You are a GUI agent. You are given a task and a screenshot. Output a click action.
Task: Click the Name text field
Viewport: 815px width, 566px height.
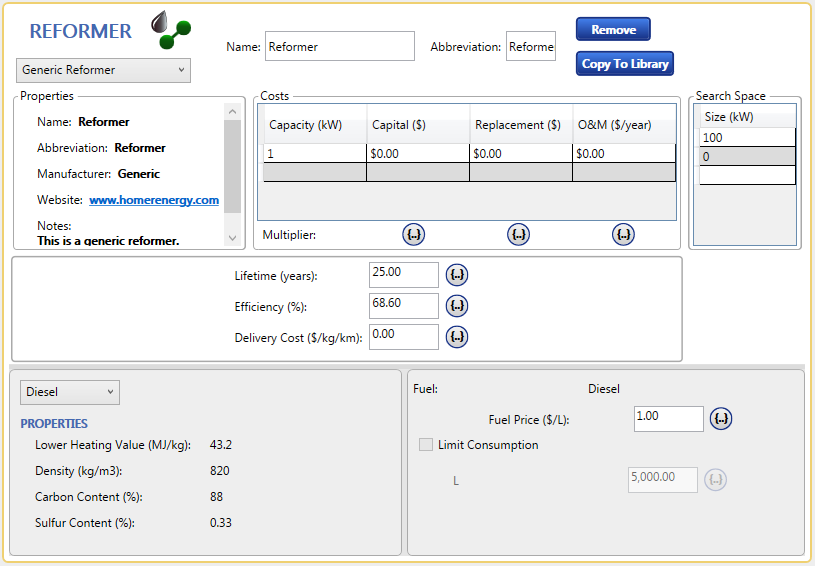(339, 47)
